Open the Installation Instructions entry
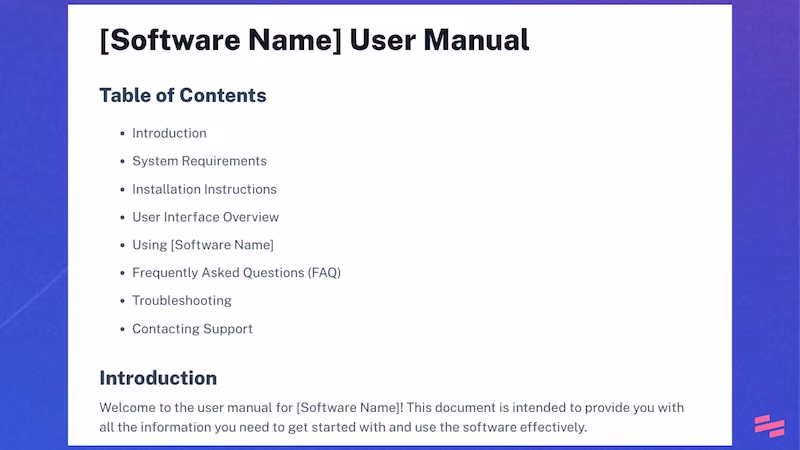800x450 pixels. 204,189
